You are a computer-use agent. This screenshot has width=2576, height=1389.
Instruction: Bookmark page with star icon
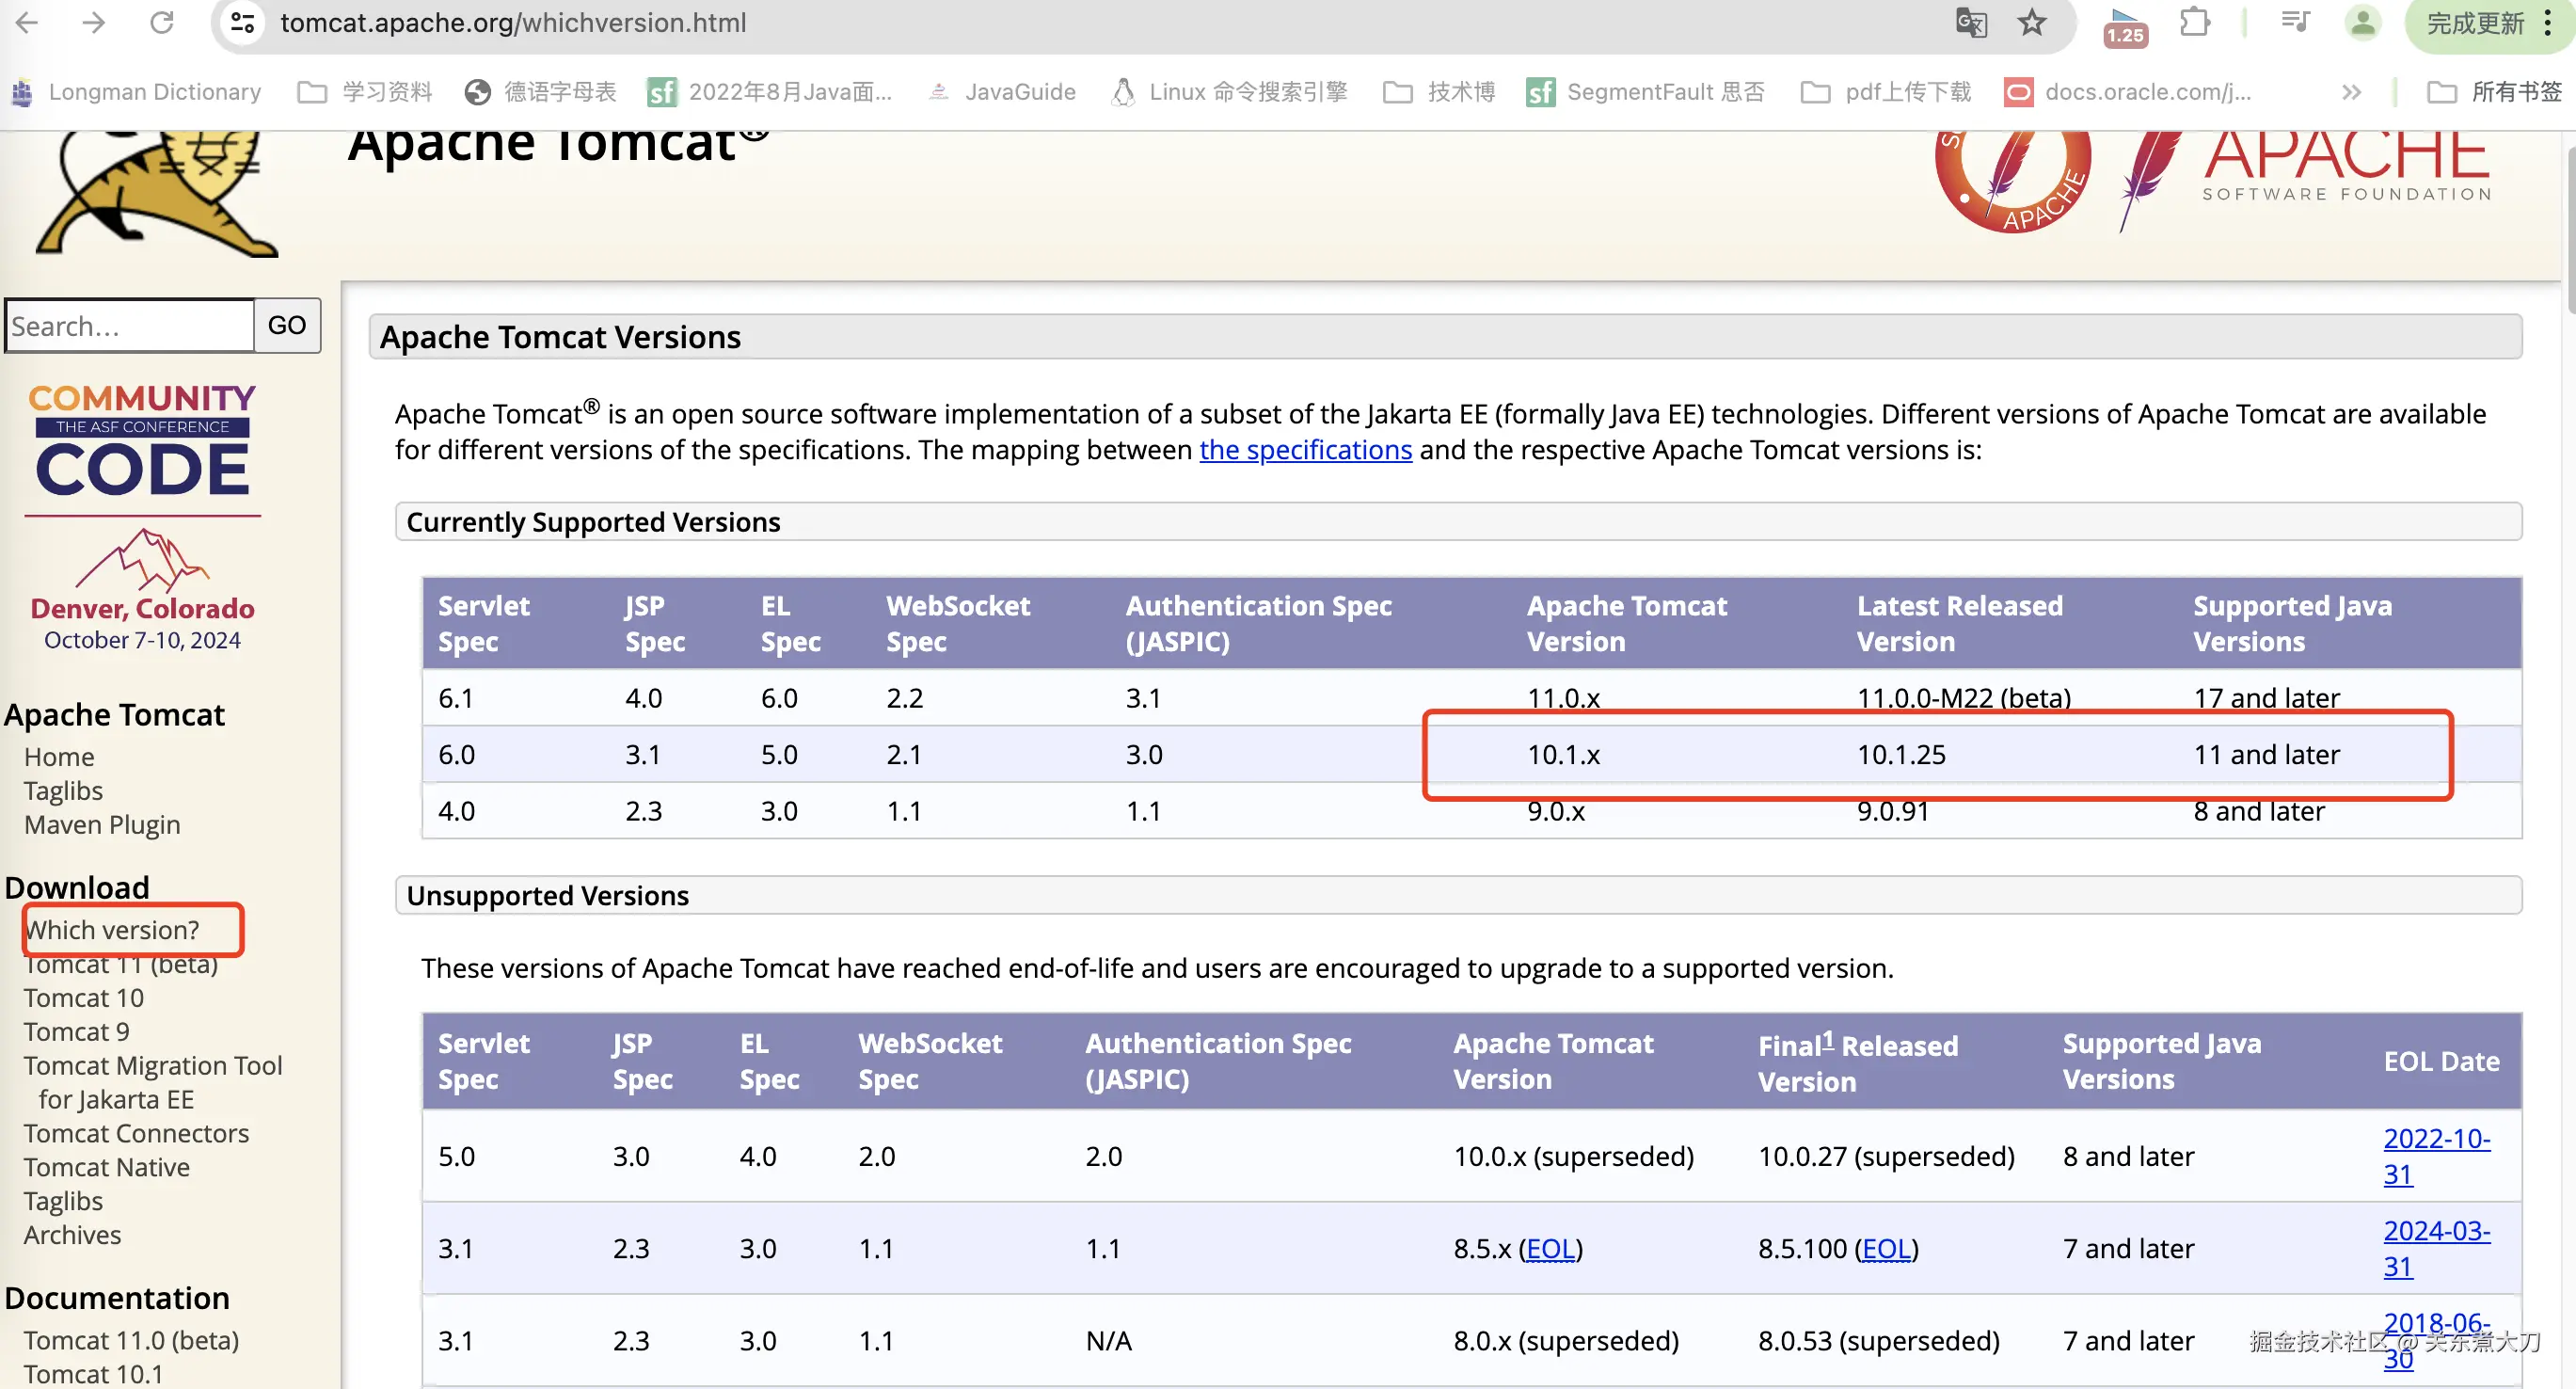point(2031,22)
